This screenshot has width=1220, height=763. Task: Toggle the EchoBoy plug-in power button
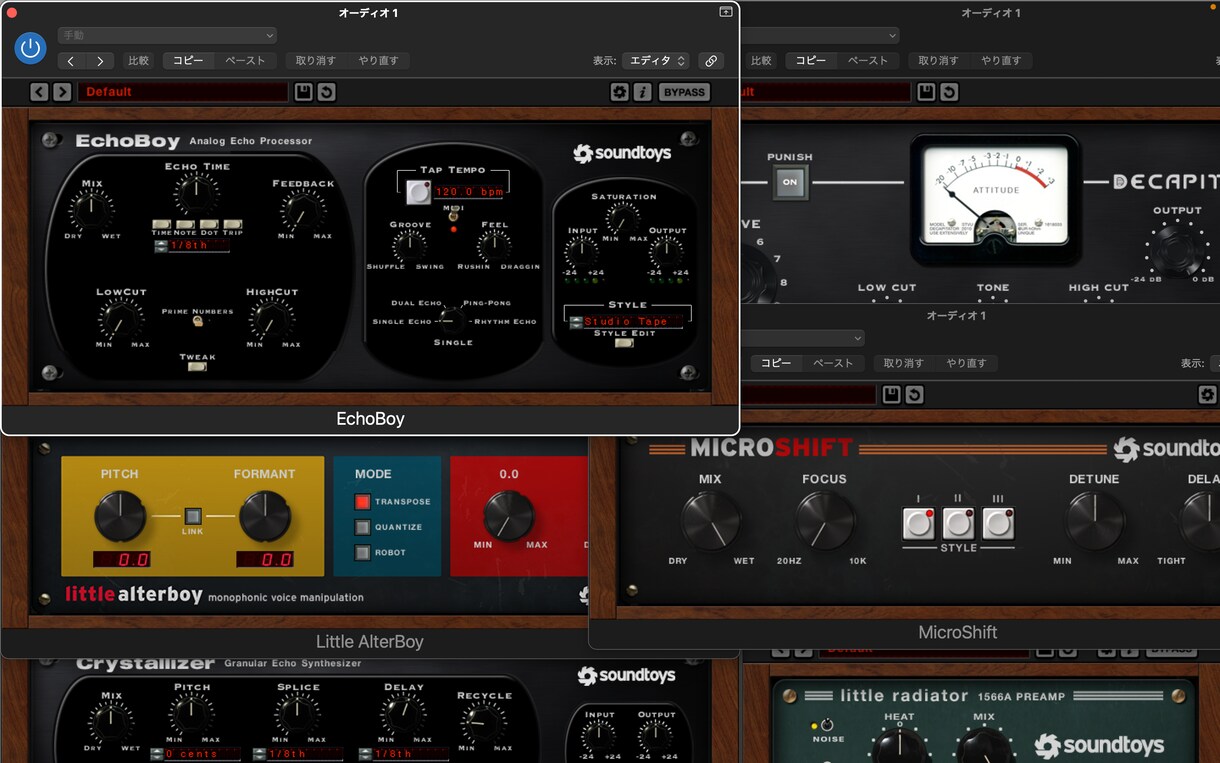click(31, 46)
